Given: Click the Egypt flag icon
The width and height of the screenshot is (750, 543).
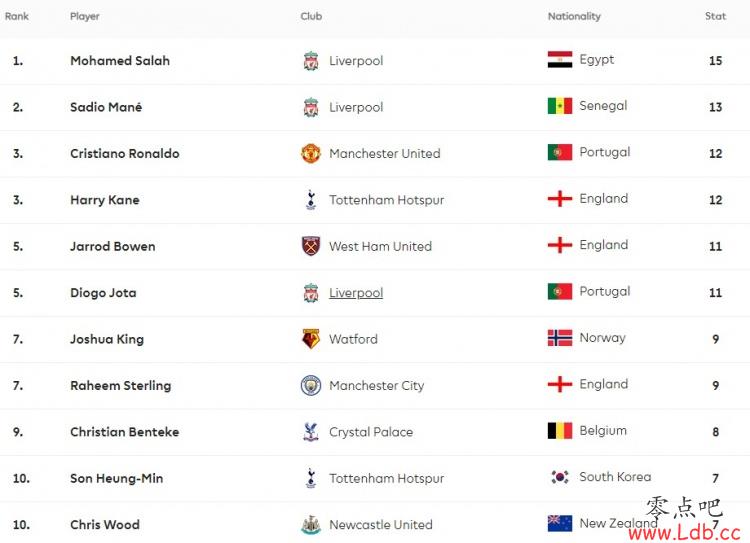Looking at the screenshot, I should [560, 59].
